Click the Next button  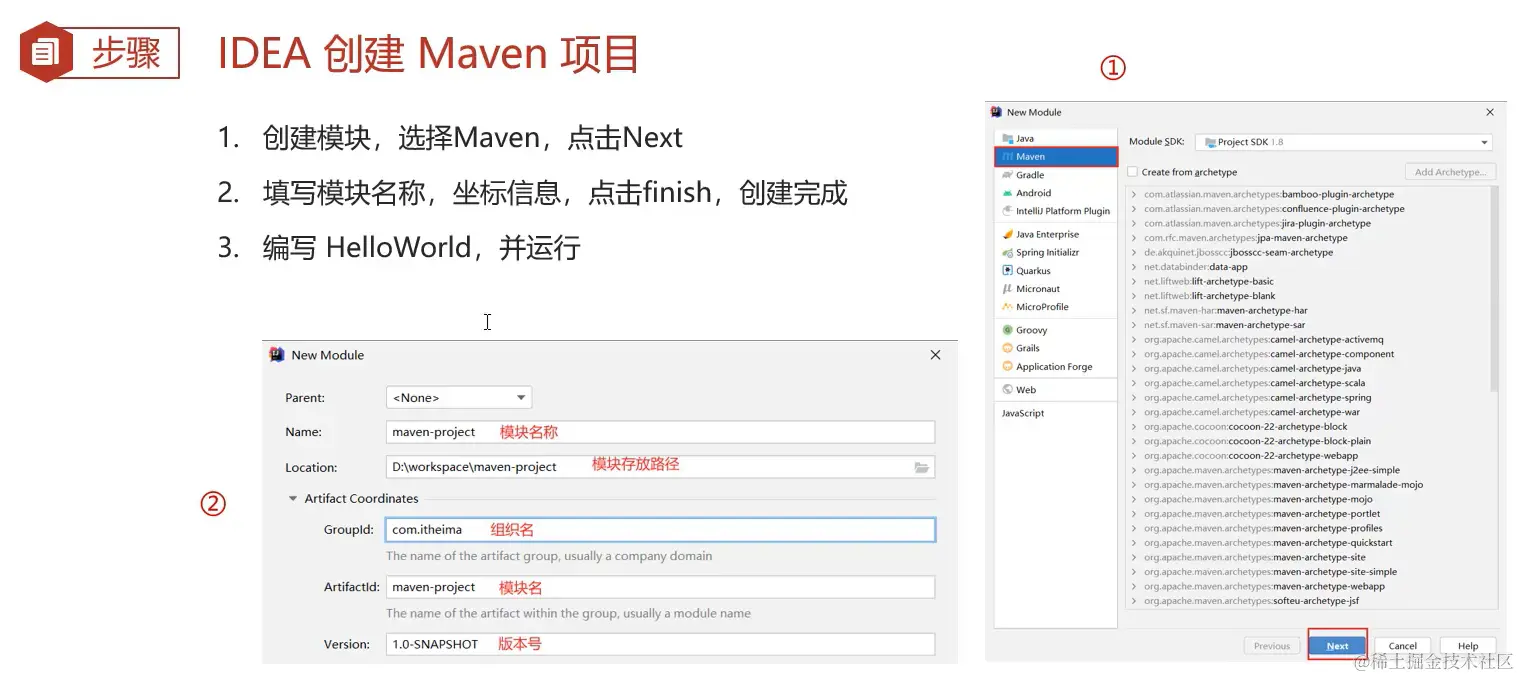(x=1337, y=646)
